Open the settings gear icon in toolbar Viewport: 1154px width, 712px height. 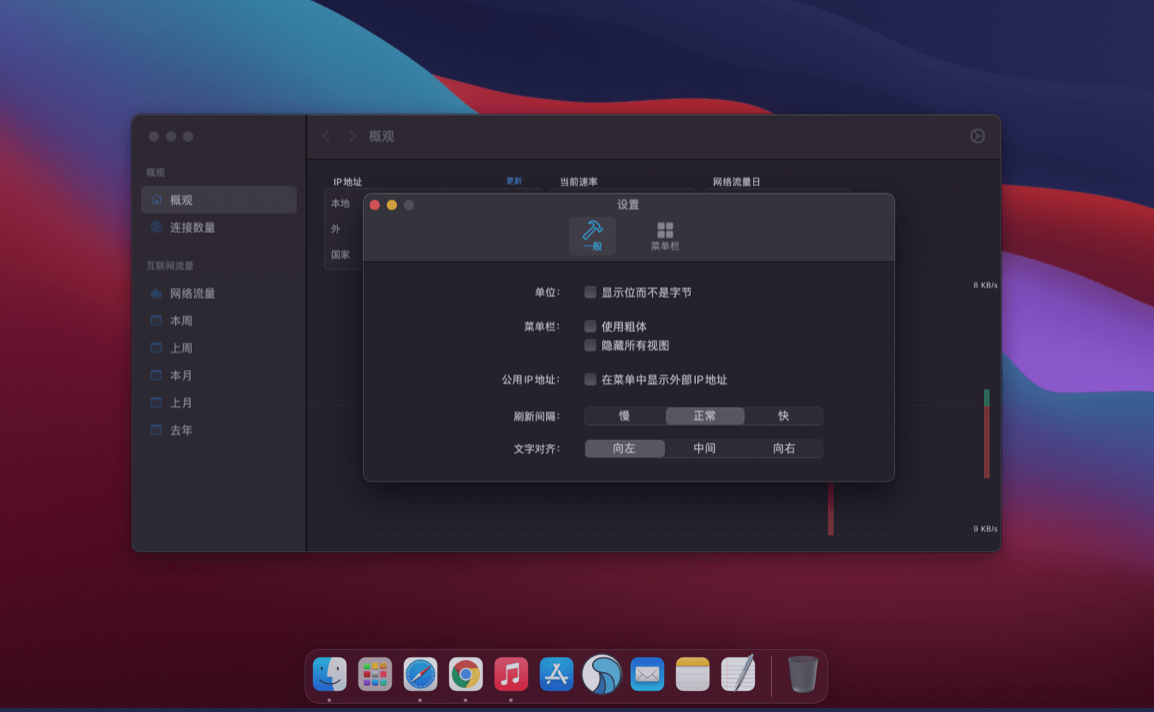pyautogui.click(x=978, y=136)
